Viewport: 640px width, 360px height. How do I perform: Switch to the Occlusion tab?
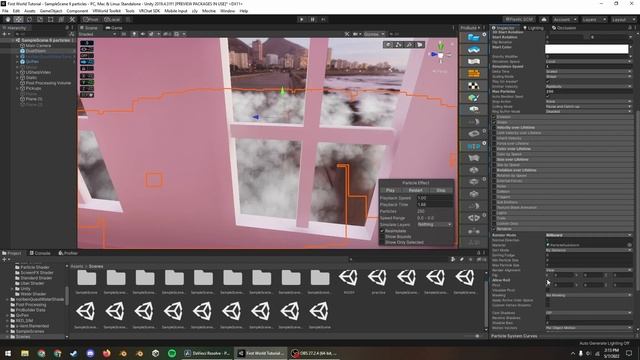click(x=564, y=28)
